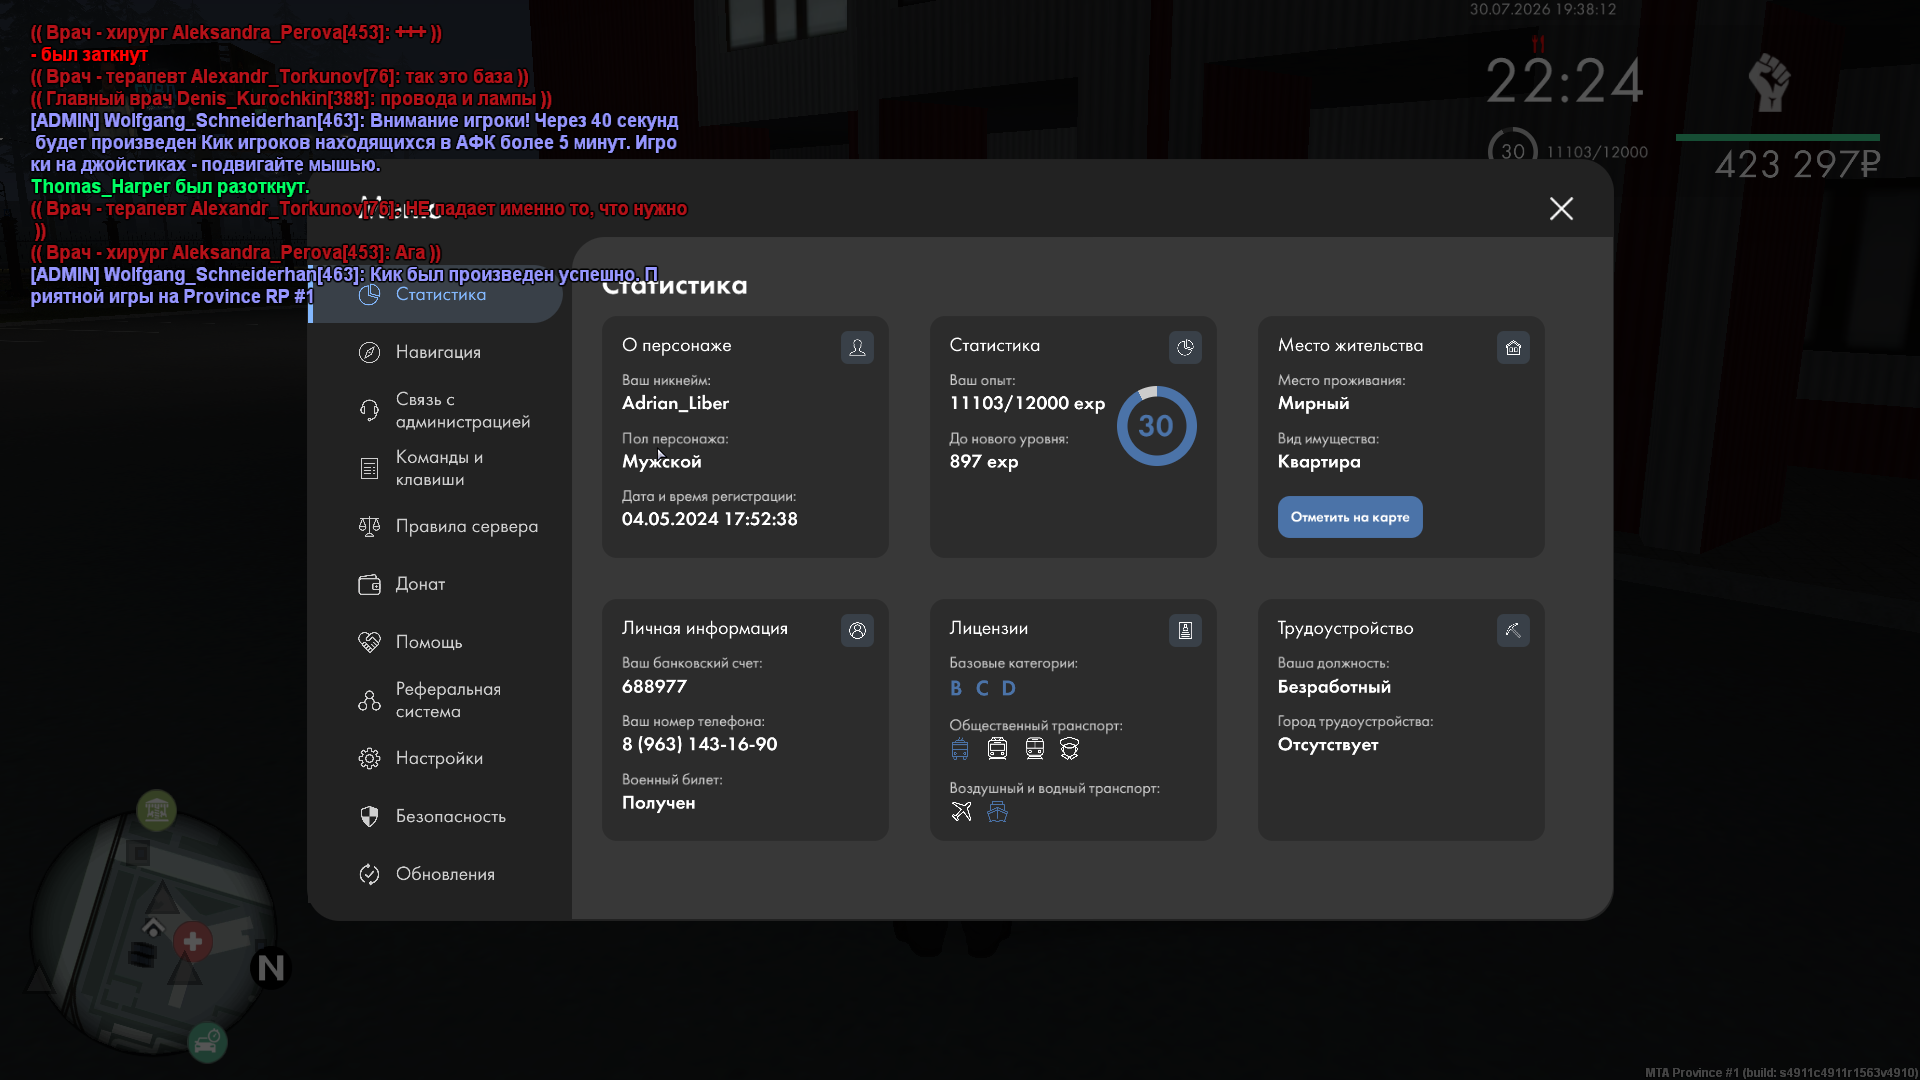Click the level 30 experience ring
This screenshot has height=1080, width=1920.
point(1156,426)
